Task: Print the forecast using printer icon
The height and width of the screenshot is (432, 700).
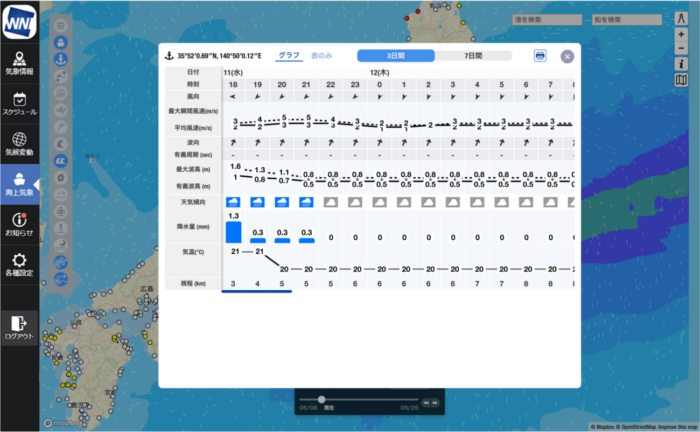Action: (540, 56)
